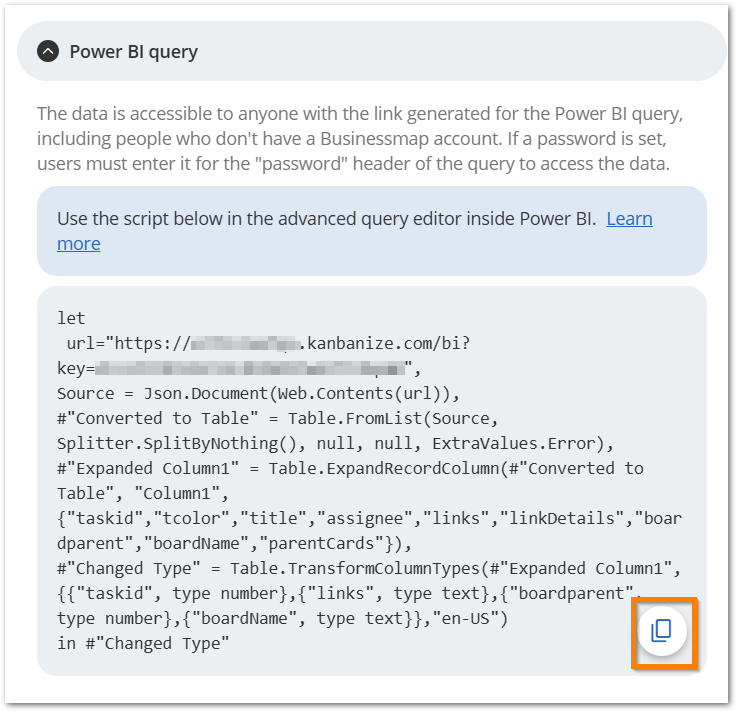Click the "taskid","tcolor","title" columns line
Image resolution: width=737 pixels, height=712 pixels.
(x=369, y=518)
